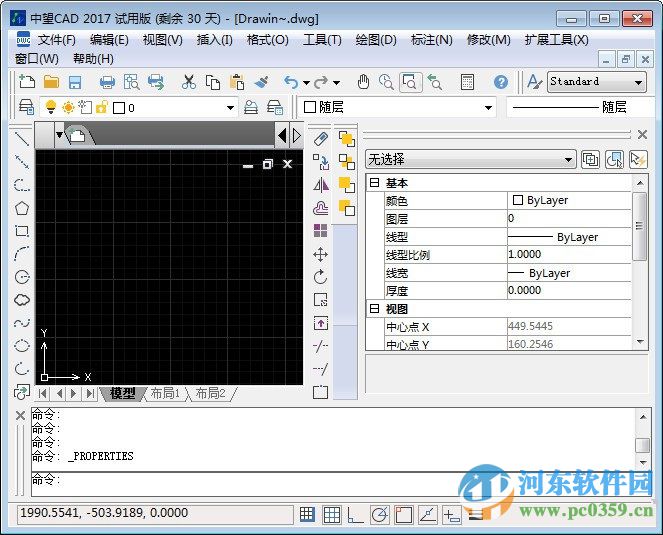Select the Mirror modify tool
Viewport: 663px width, 535px height.
(x=321, y=185)
